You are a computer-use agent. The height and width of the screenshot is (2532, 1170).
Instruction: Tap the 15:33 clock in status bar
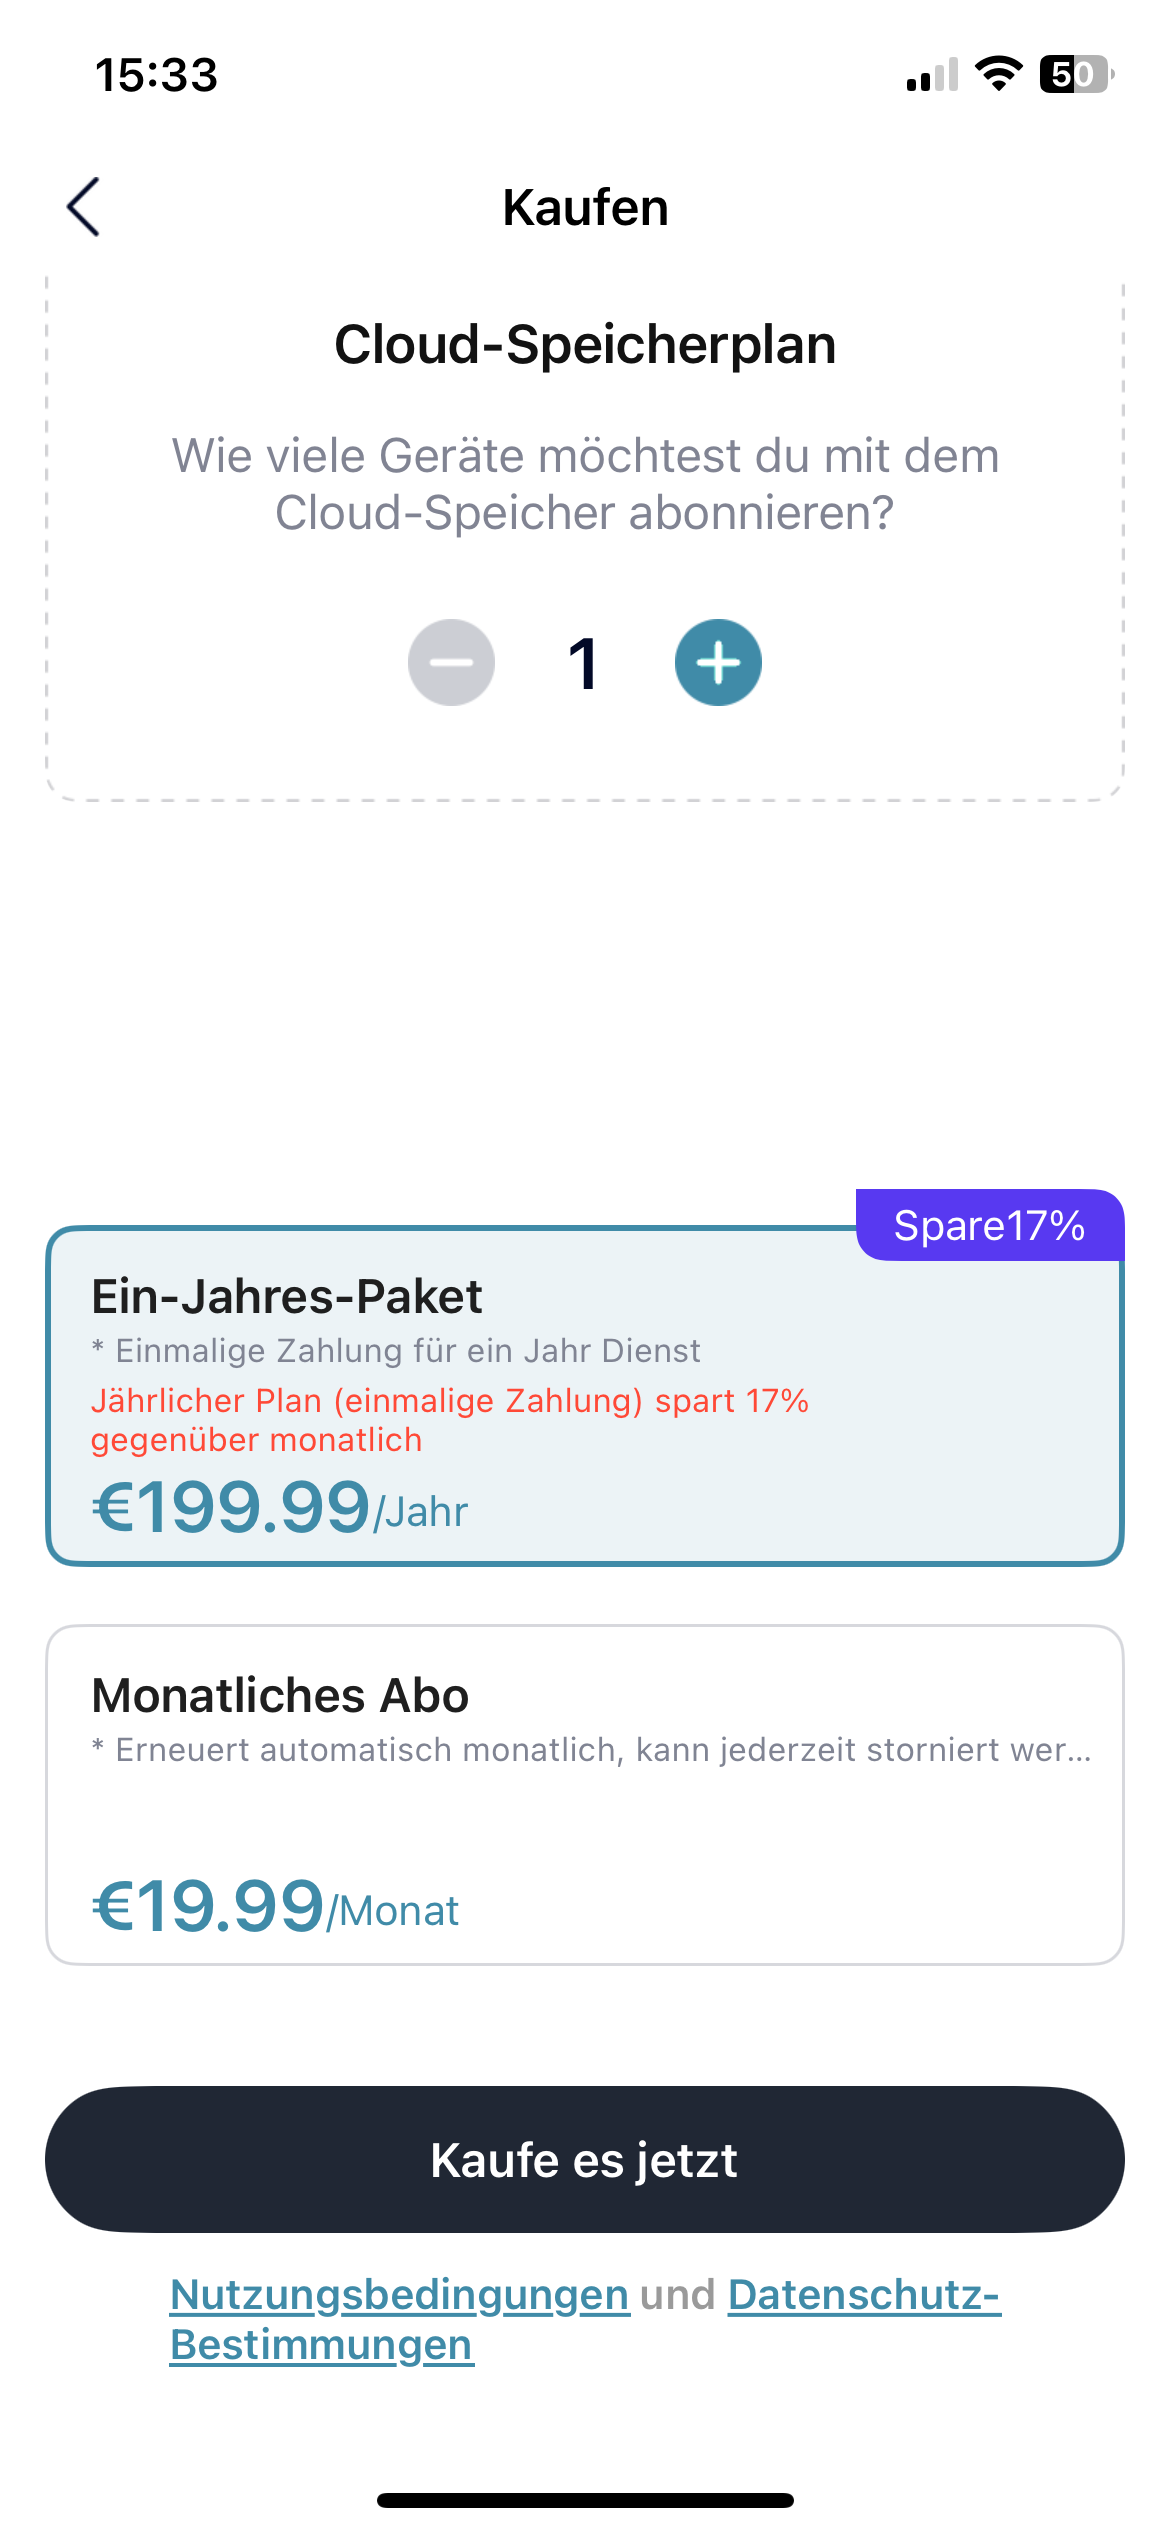point(156,75)
